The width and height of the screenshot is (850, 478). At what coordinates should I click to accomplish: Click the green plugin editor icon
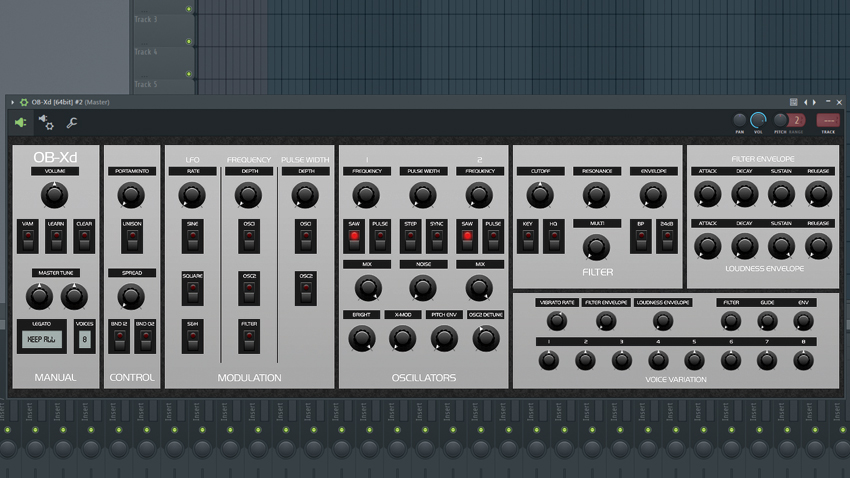[x=21, y=122]
